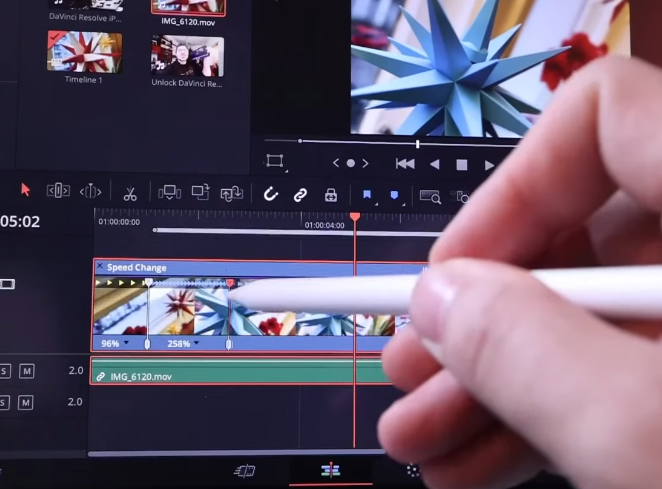The width and height of the screenshot is (662, 489).
Task: Toggle the Linked Selection chain icon
Action: [x=300, y=195]
